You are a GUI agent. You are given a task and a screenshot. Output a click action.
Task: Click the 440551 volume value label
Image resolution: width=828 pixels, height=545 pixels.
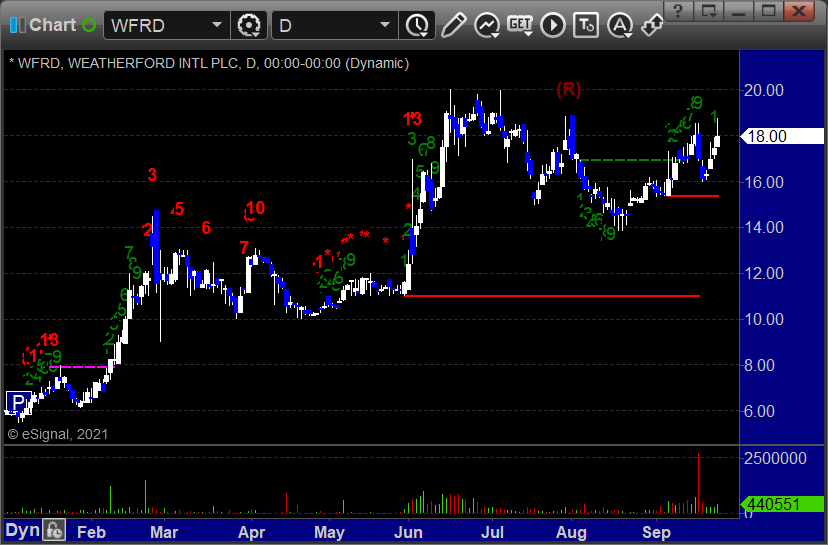click(783, 504)
